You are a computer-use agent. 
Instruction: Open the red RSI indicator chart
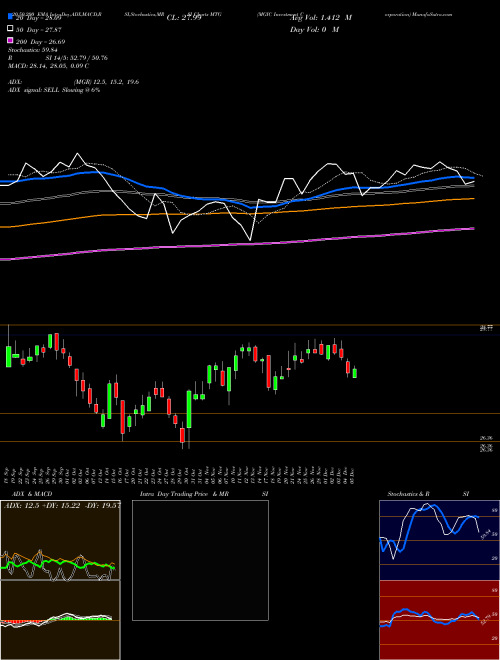pyautogui.click(x=439, y=620)
